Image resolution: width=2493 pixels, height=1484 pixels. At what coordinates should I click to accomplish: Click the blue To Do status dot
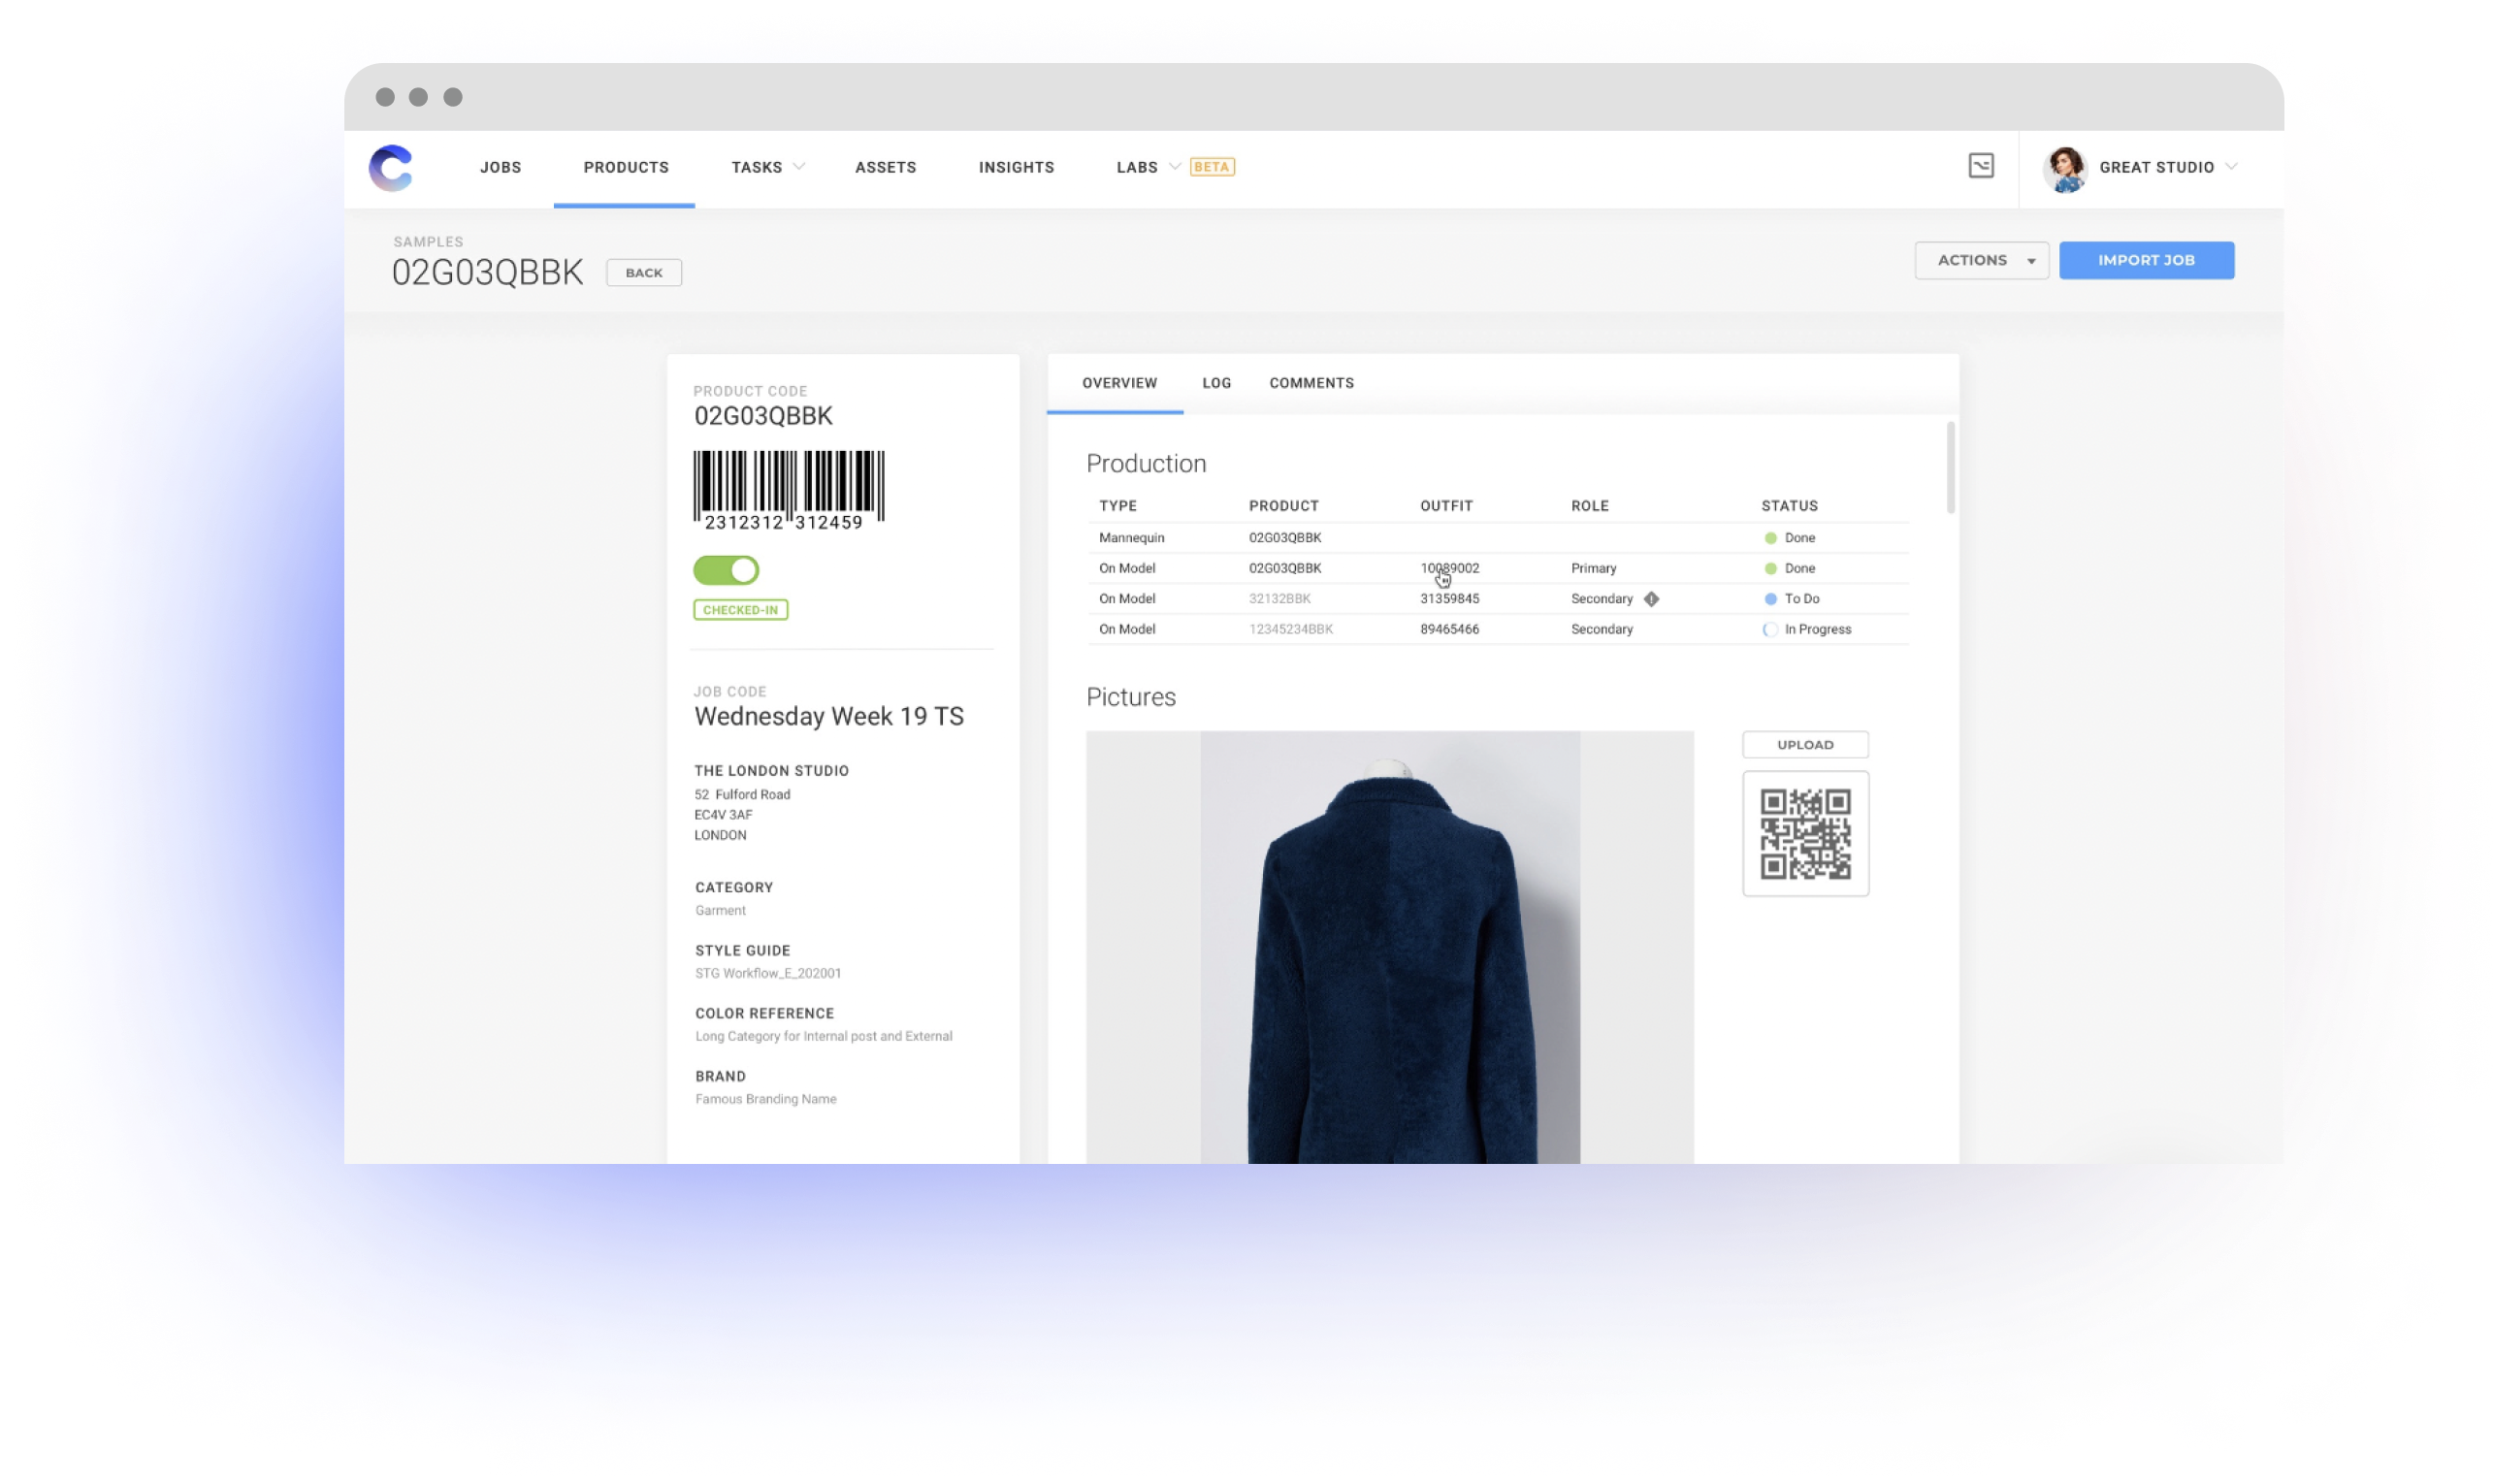click(1770, 598)
